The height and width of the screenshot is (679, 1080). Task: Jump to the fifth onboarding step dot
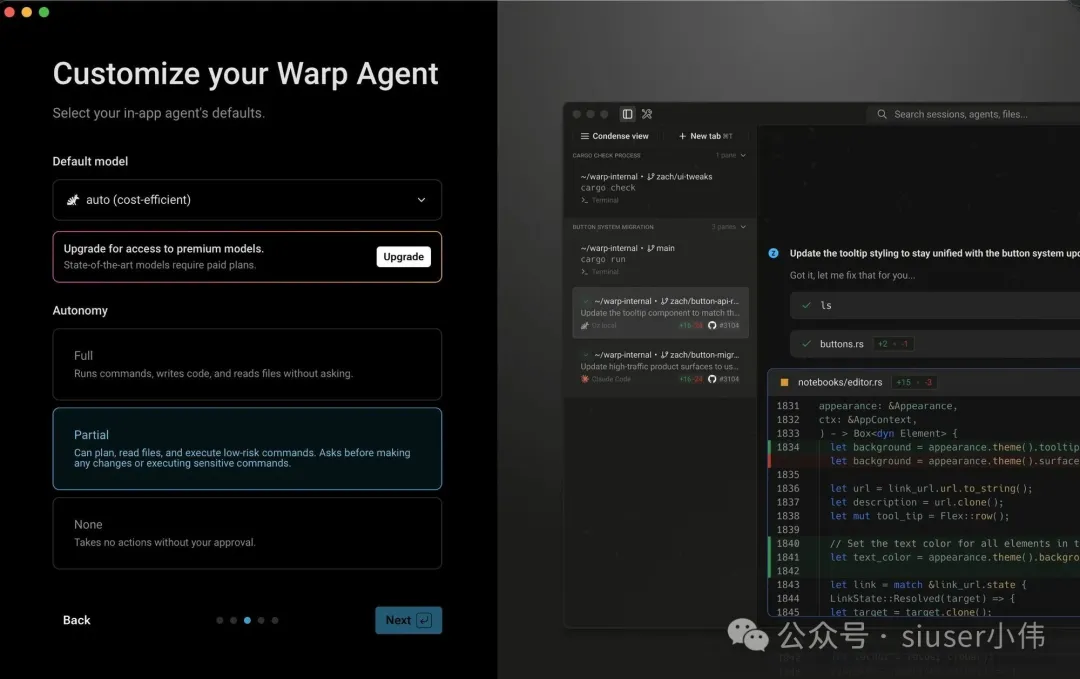tap(275, 620)
